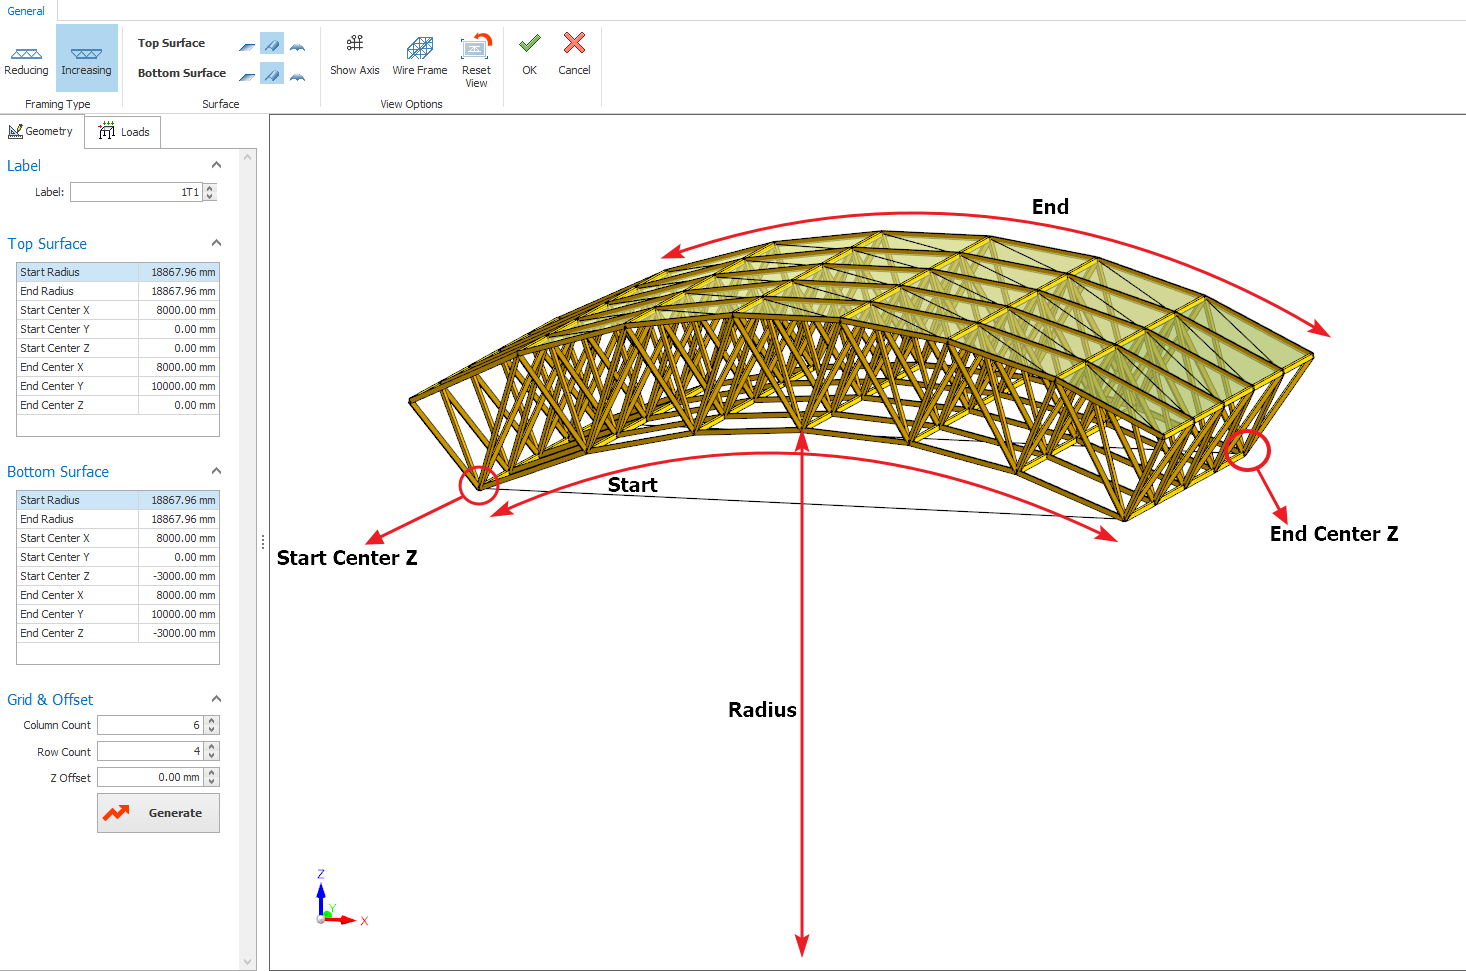Image resolution: width=1466 pixels, height=971 pixels.
Task: Collapse the Top Surface section
Action: [216, 243]
